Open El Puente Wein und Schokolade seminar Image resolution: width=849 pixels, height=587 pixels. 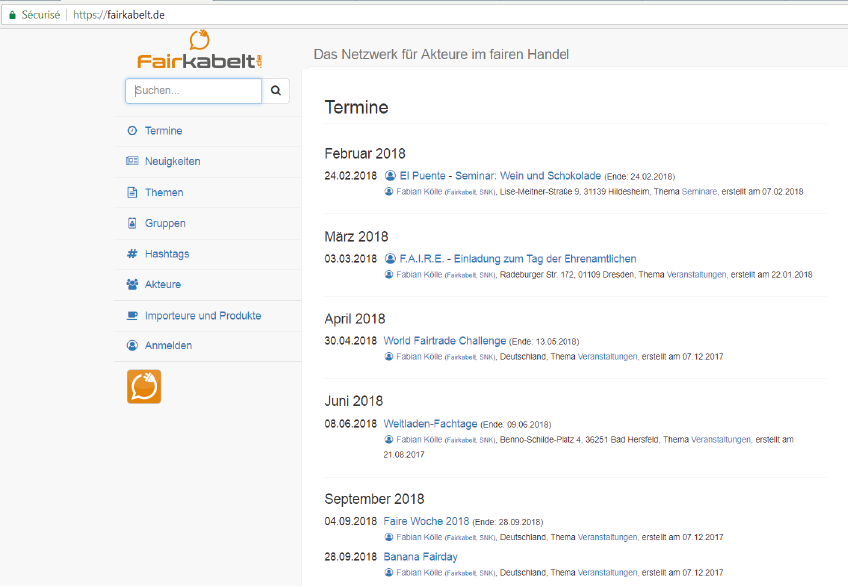click(500, 175)
